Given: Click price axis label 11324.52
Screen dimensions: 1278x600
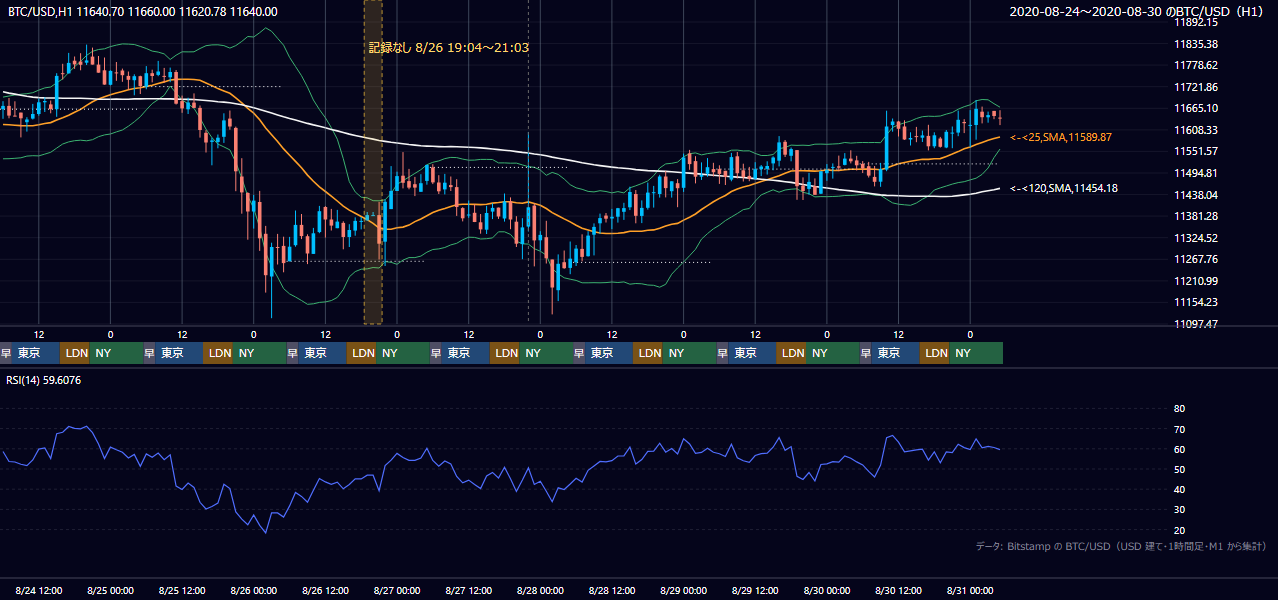Looking at the screenshot, I should [x=1195, y=238].
